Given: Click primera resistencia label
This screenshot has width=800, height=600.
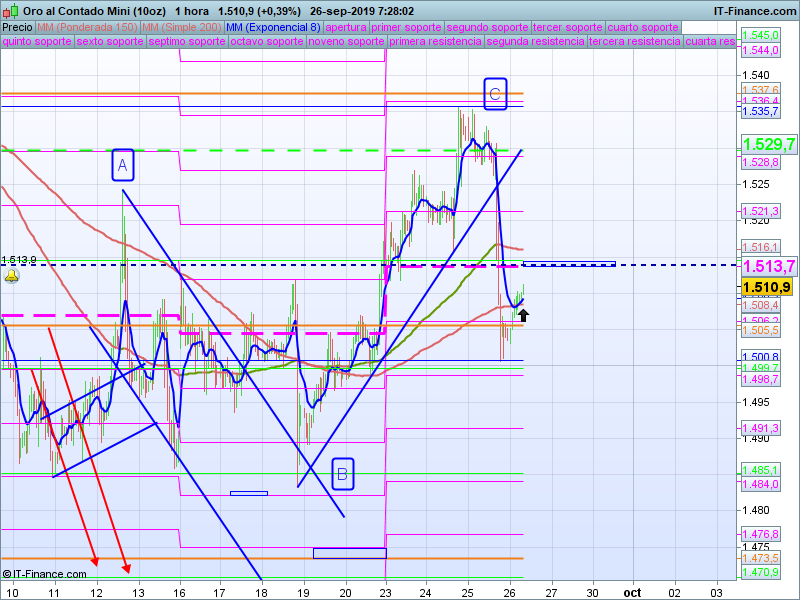Looking at the screenshot, I should click(x=435, y=42).
